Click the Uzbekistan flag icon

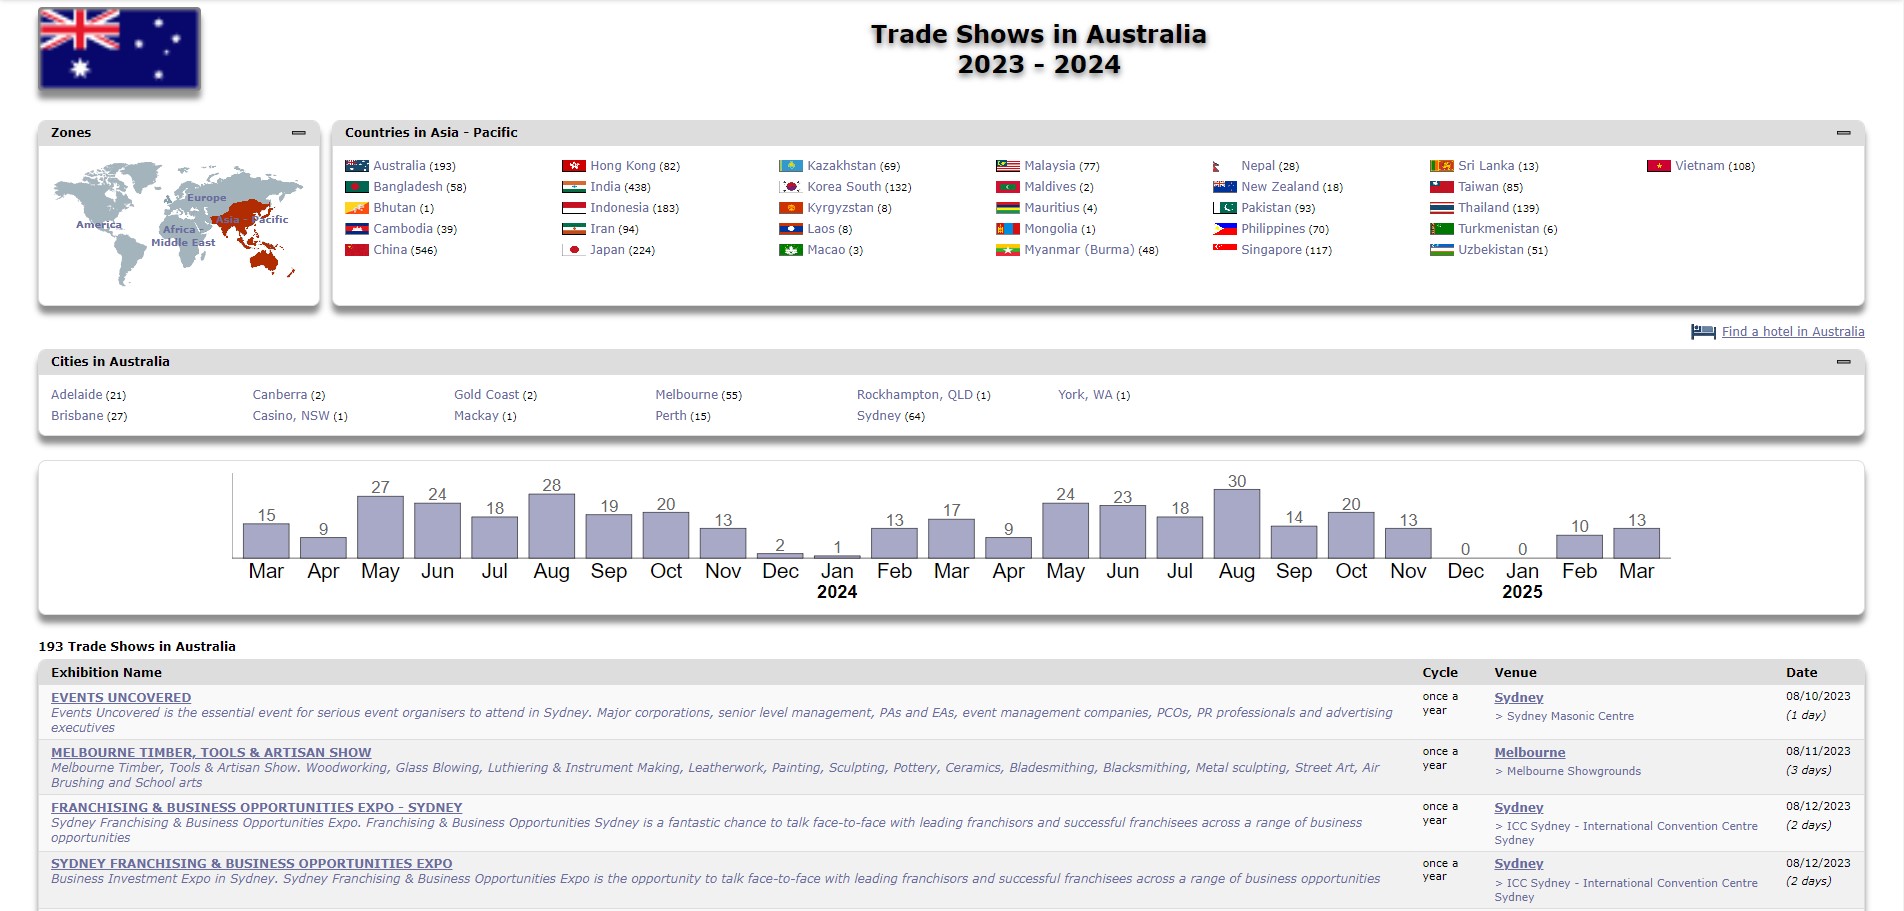[1442, 250]
